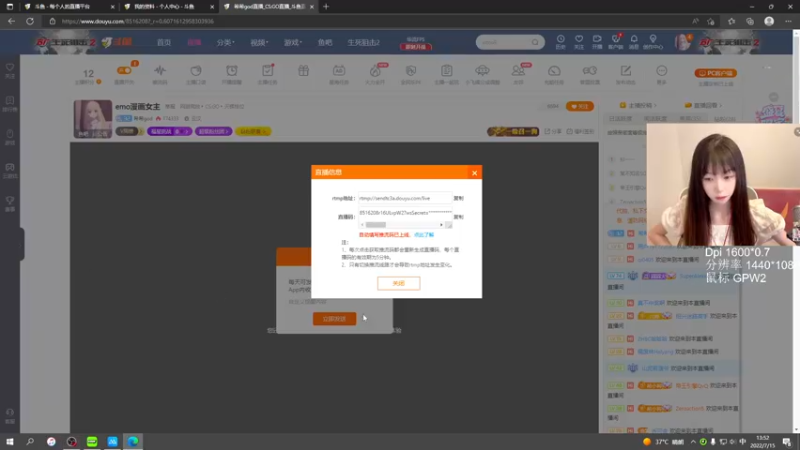Open the 消息 bell icon in header
Viewport: 800px width, 450px height.
pyautogui.click(x=634, y=42)
